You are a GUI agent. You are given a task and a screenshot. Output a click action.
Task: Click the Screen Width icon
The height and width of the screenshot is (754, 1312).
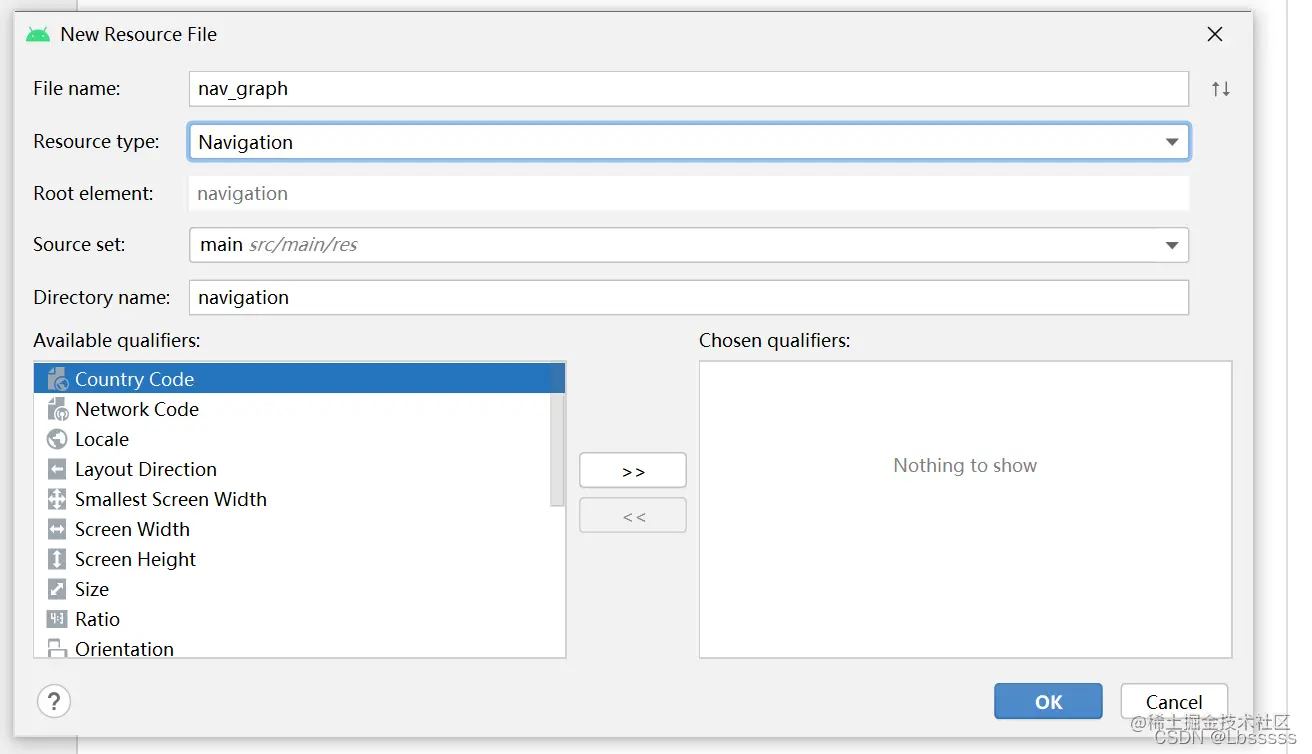57,529
